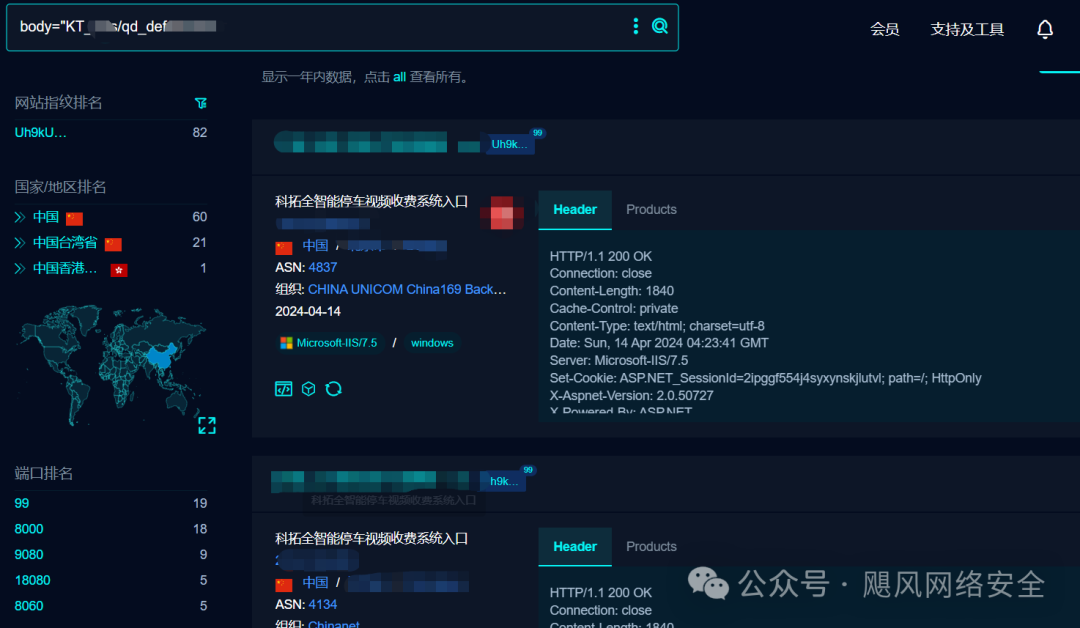Expand the 中国 country entry chevron

click(20, 218)
